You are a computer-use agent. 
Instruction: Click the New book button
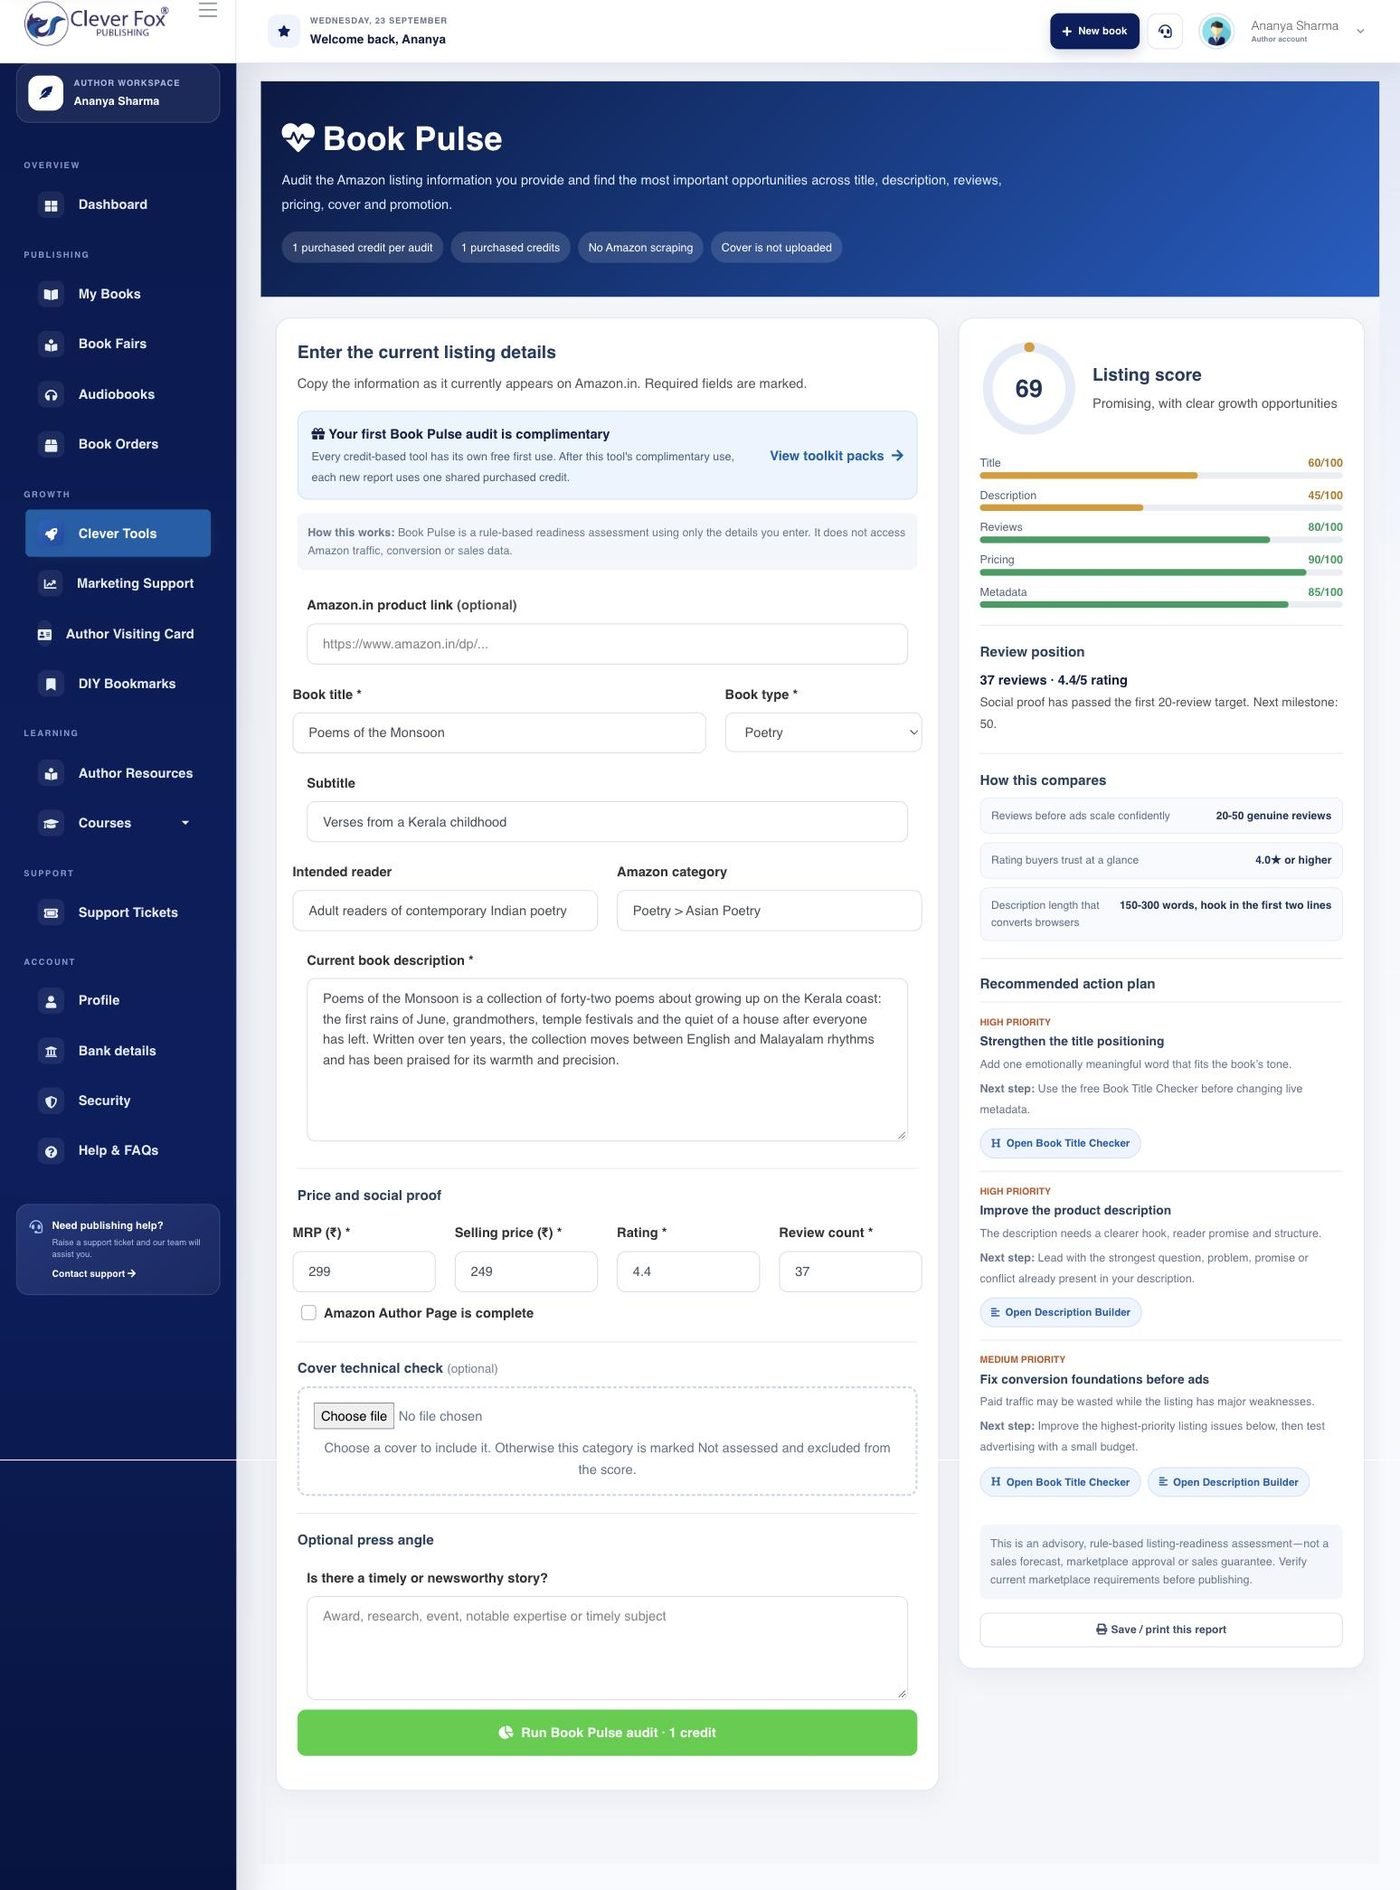coord(1094,31)
